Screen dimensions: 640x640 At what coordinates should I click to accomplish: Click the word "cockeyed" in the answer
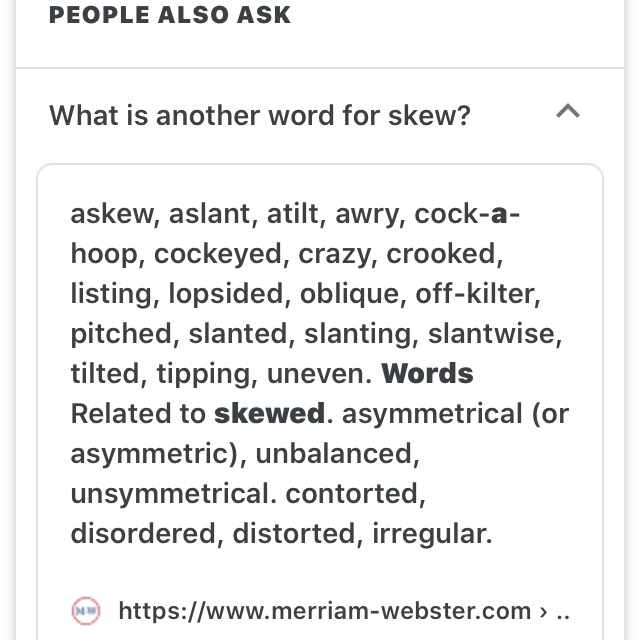(x=218, y=253)
